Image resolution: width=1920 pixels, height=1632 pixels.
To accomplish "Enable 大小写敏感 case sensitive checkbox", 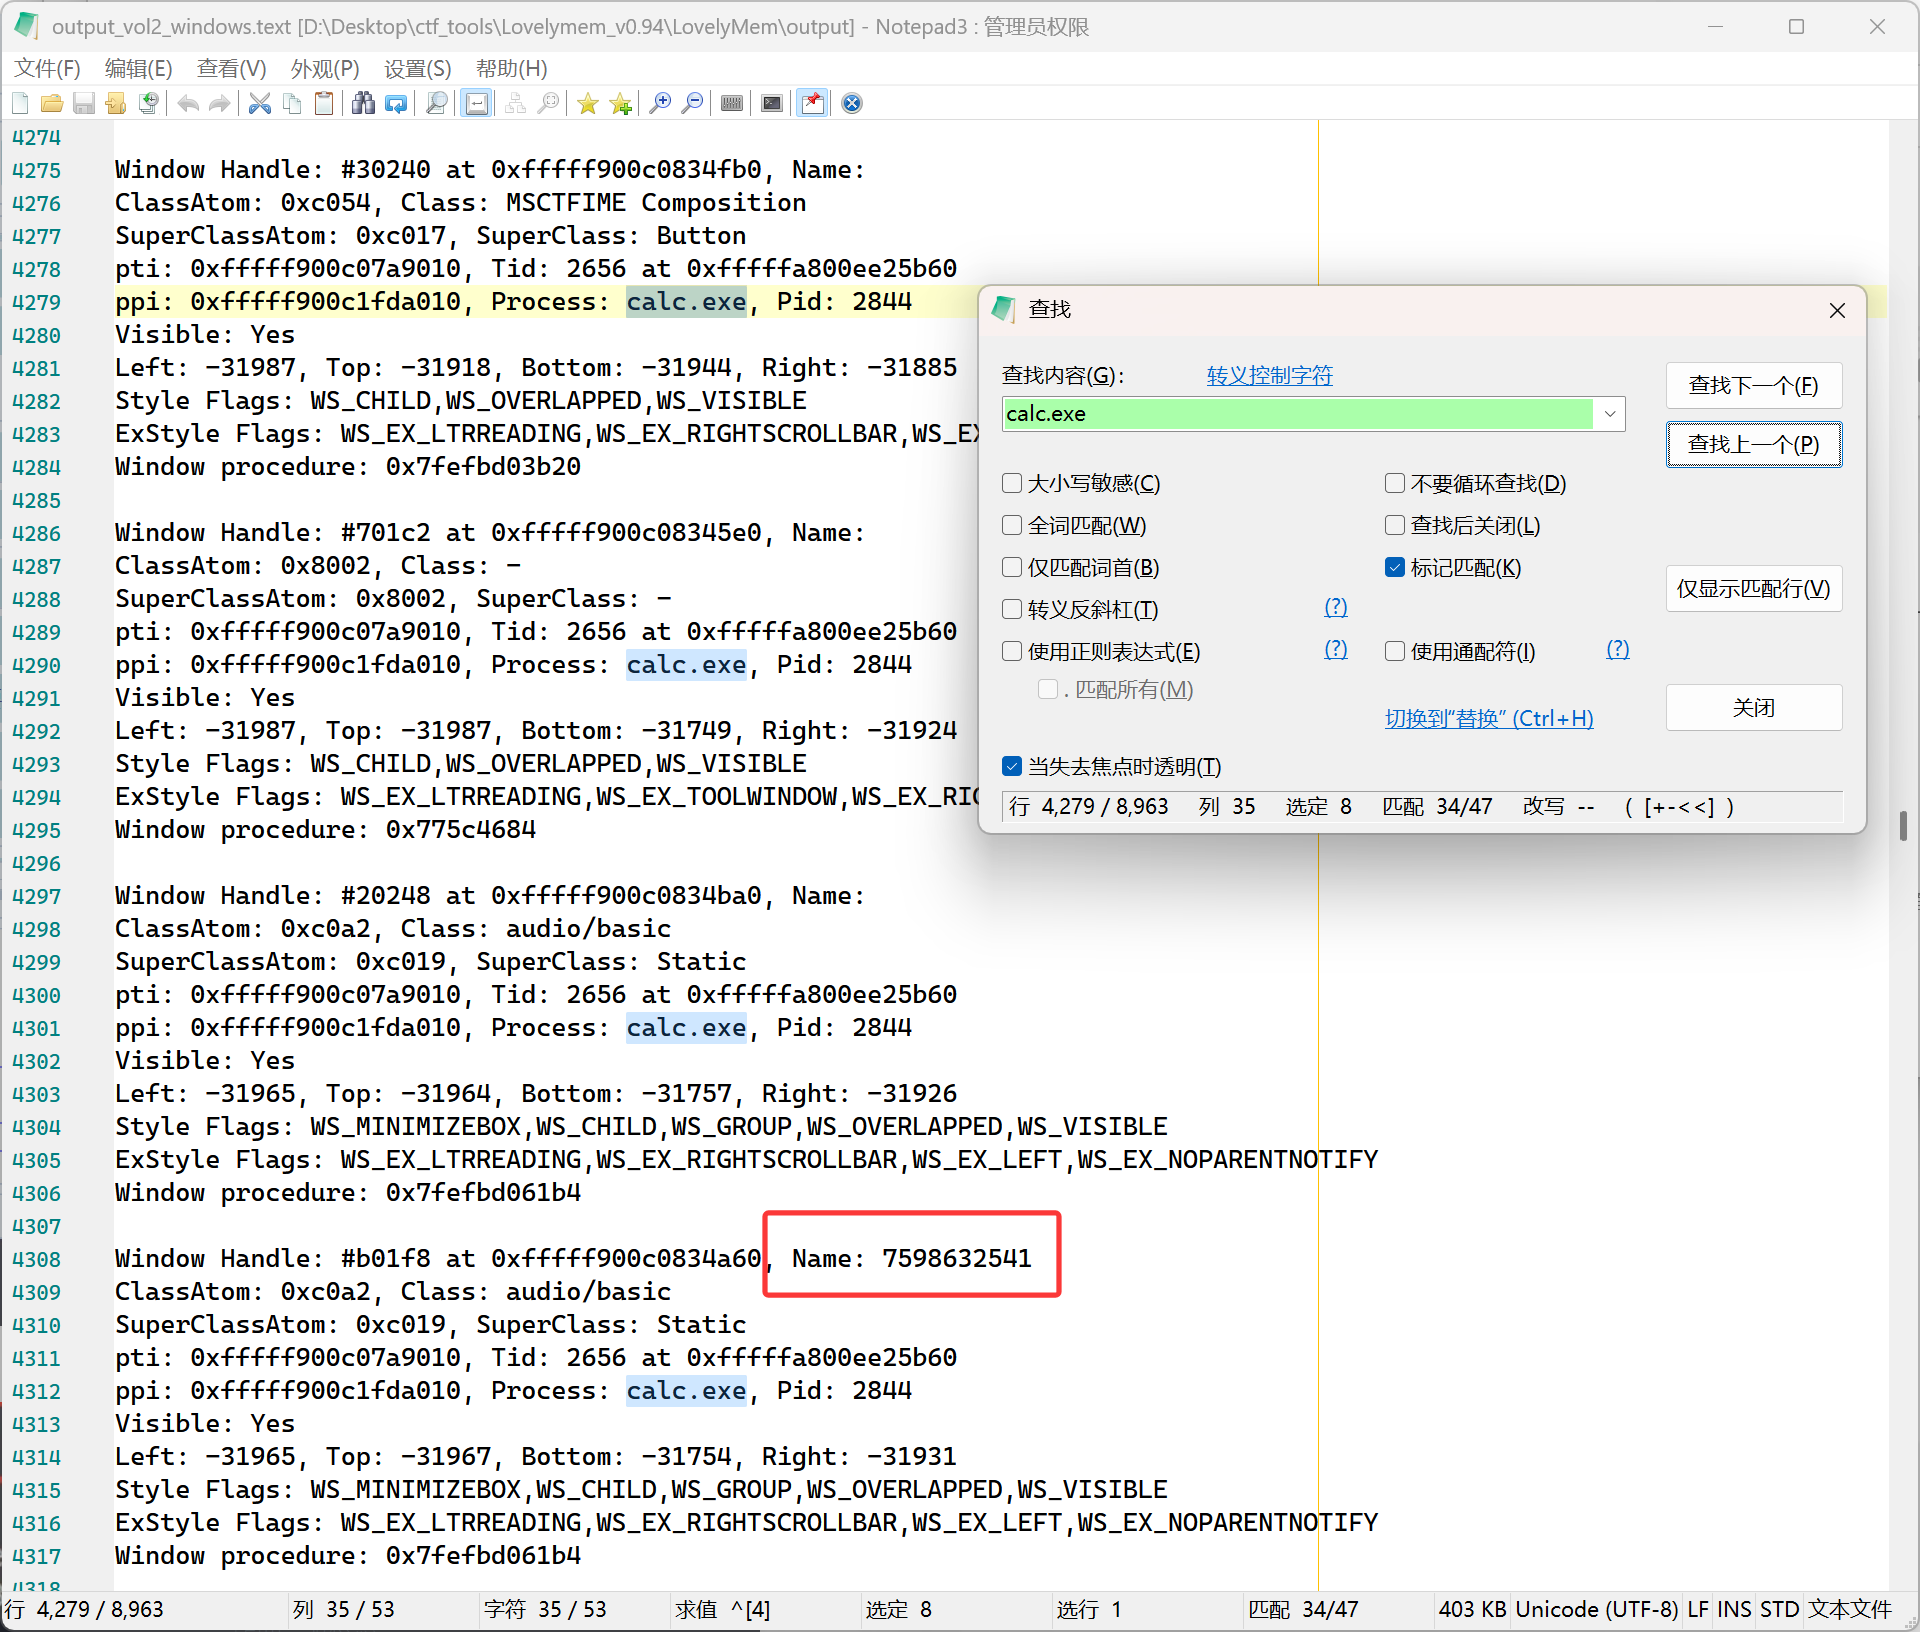I will coord(1012,484).
